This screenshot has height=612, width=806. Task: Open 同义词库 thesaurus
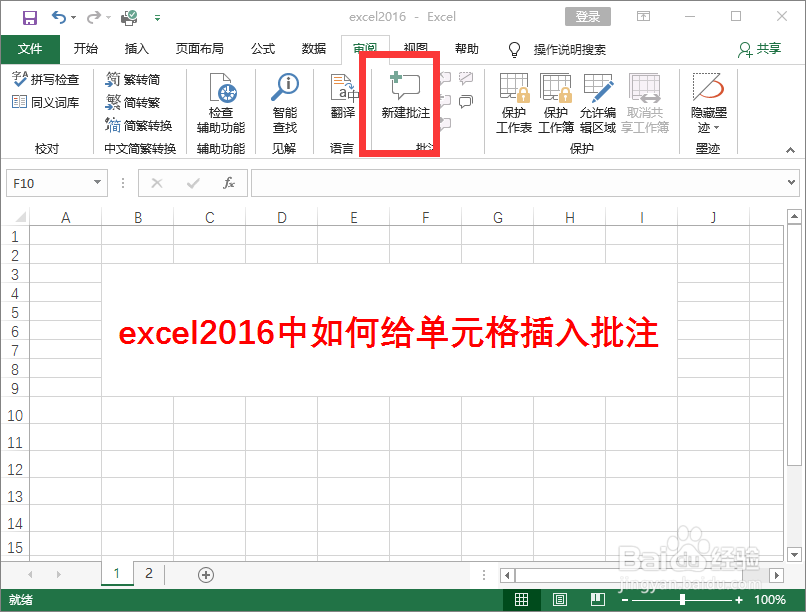45,102
